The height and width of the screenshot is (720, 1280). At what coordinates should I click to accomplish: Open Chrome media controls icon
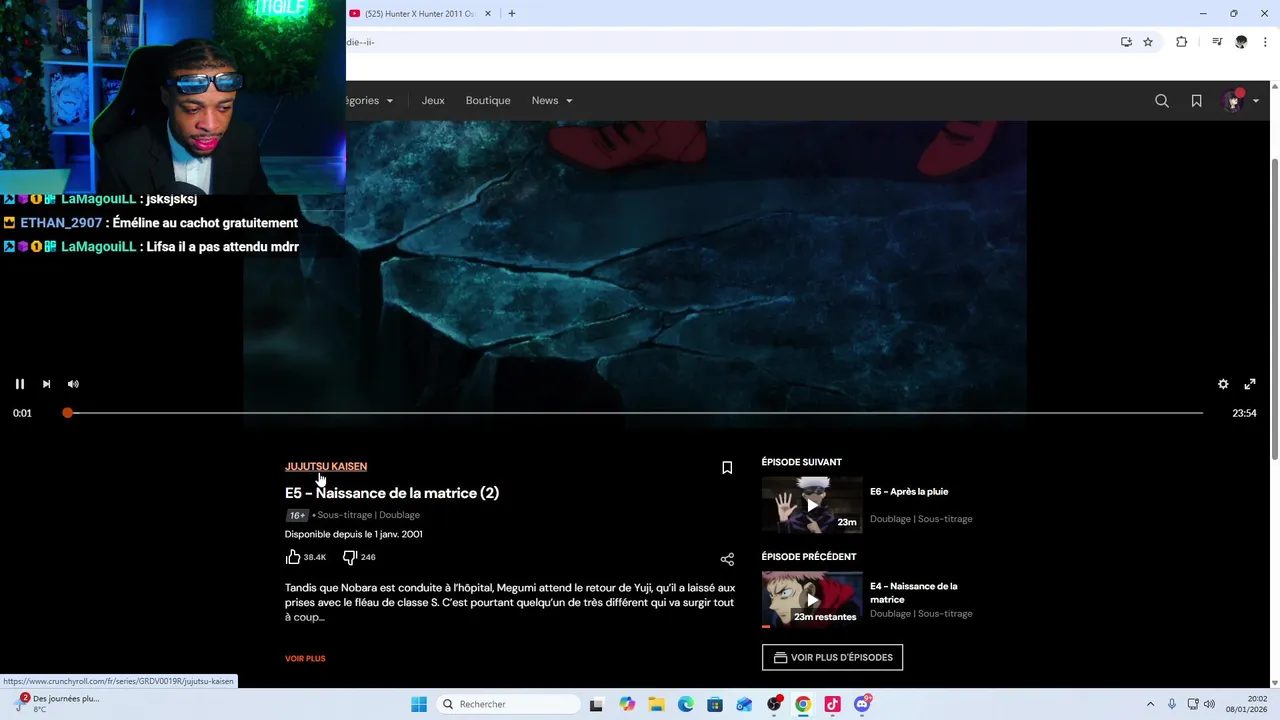(1217, 42)
